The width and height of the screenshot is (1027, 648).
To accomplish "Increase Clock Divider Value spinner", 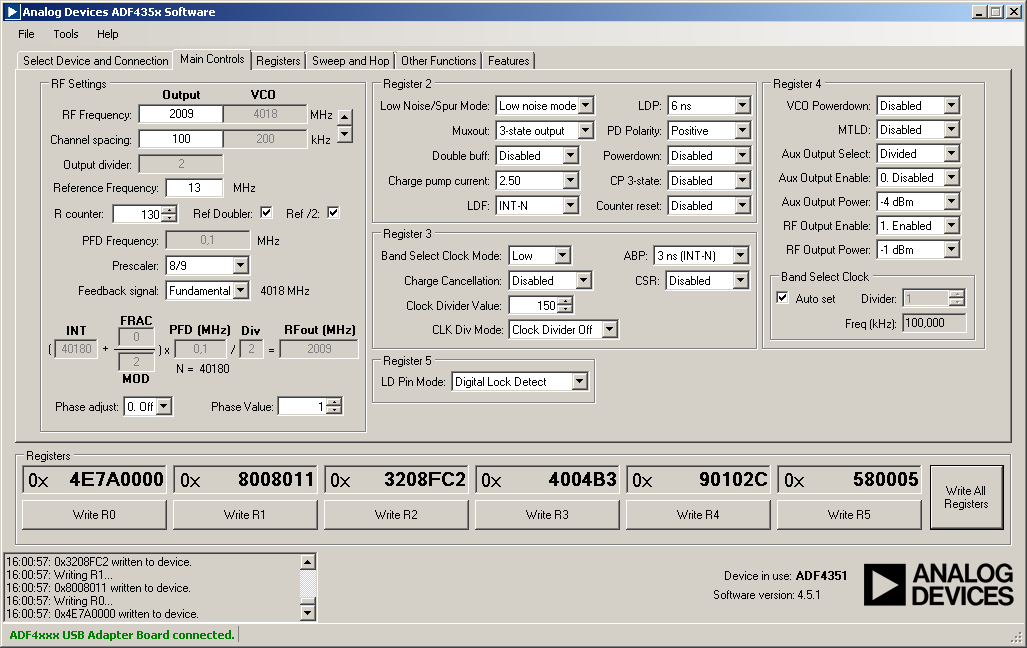I will click(x=566, y=301).
